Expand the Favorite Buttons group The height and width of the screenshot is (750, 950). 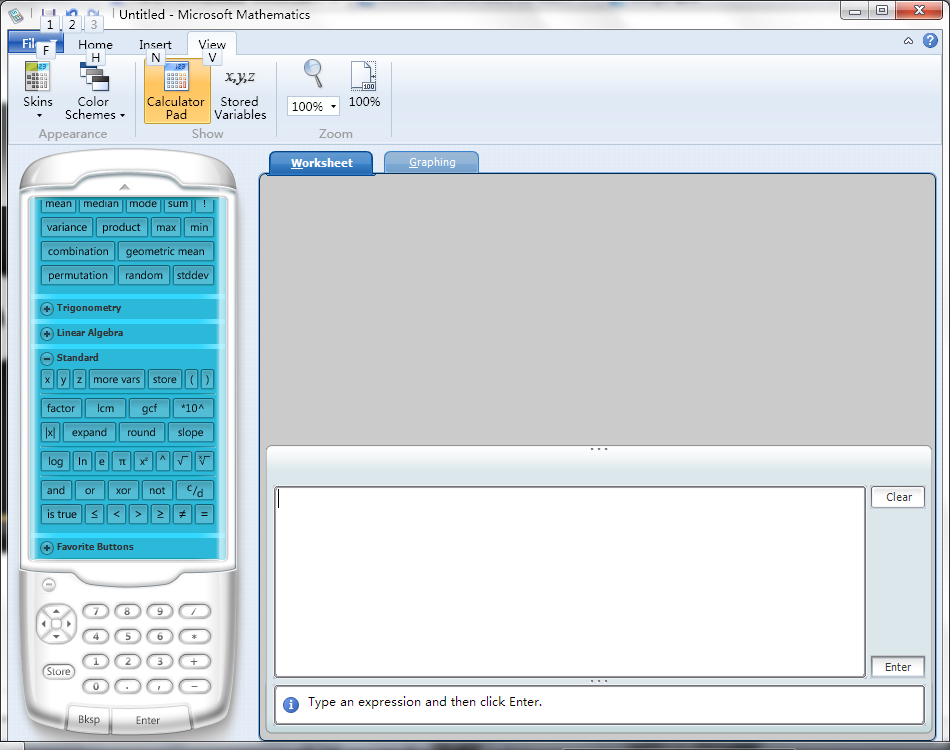(x=47, y=548)
